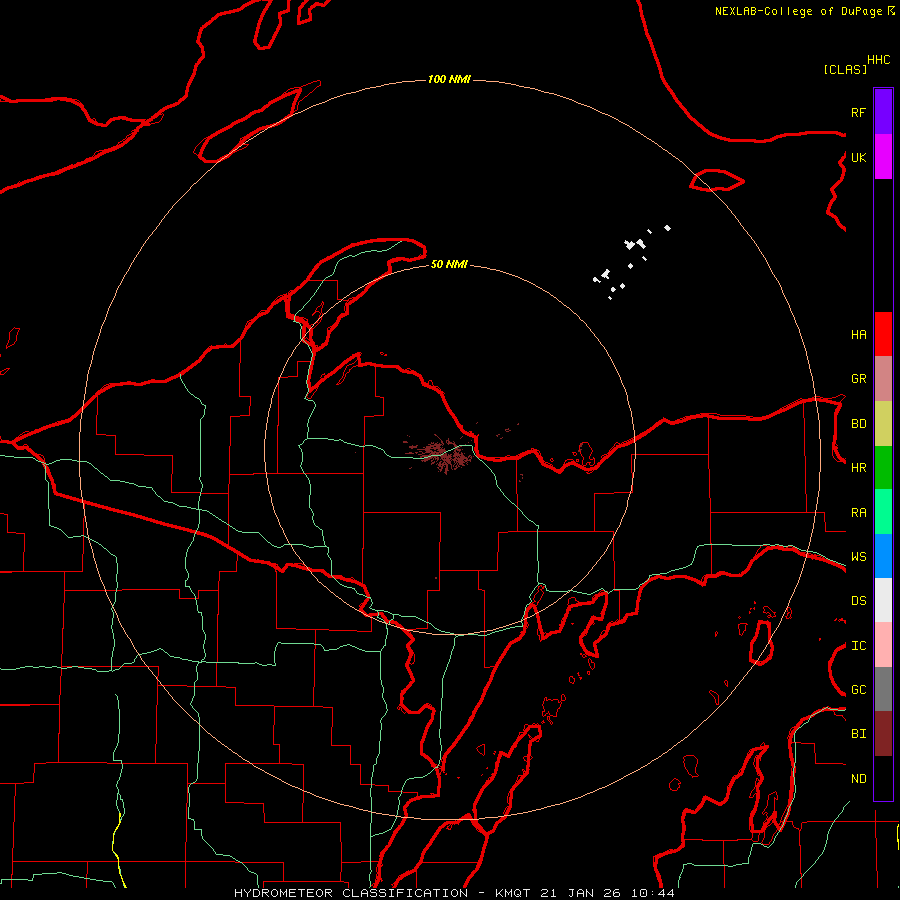Image resolution: width=900 pixels, height=900 pixels.
Task: Click the WS blue legend swatch
Action: pyautogui.click(x=883, y=556)
